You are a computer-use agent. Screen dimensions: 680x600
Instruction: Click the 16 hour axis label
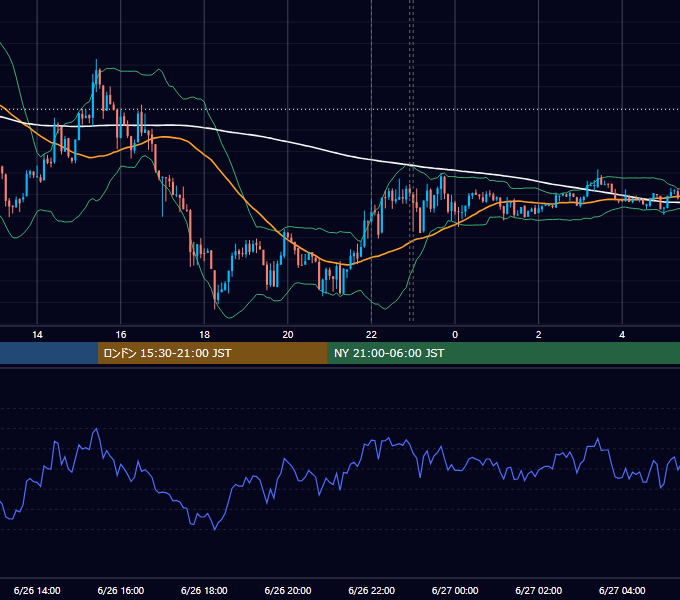pyautogui.click(x=121, y=335)
